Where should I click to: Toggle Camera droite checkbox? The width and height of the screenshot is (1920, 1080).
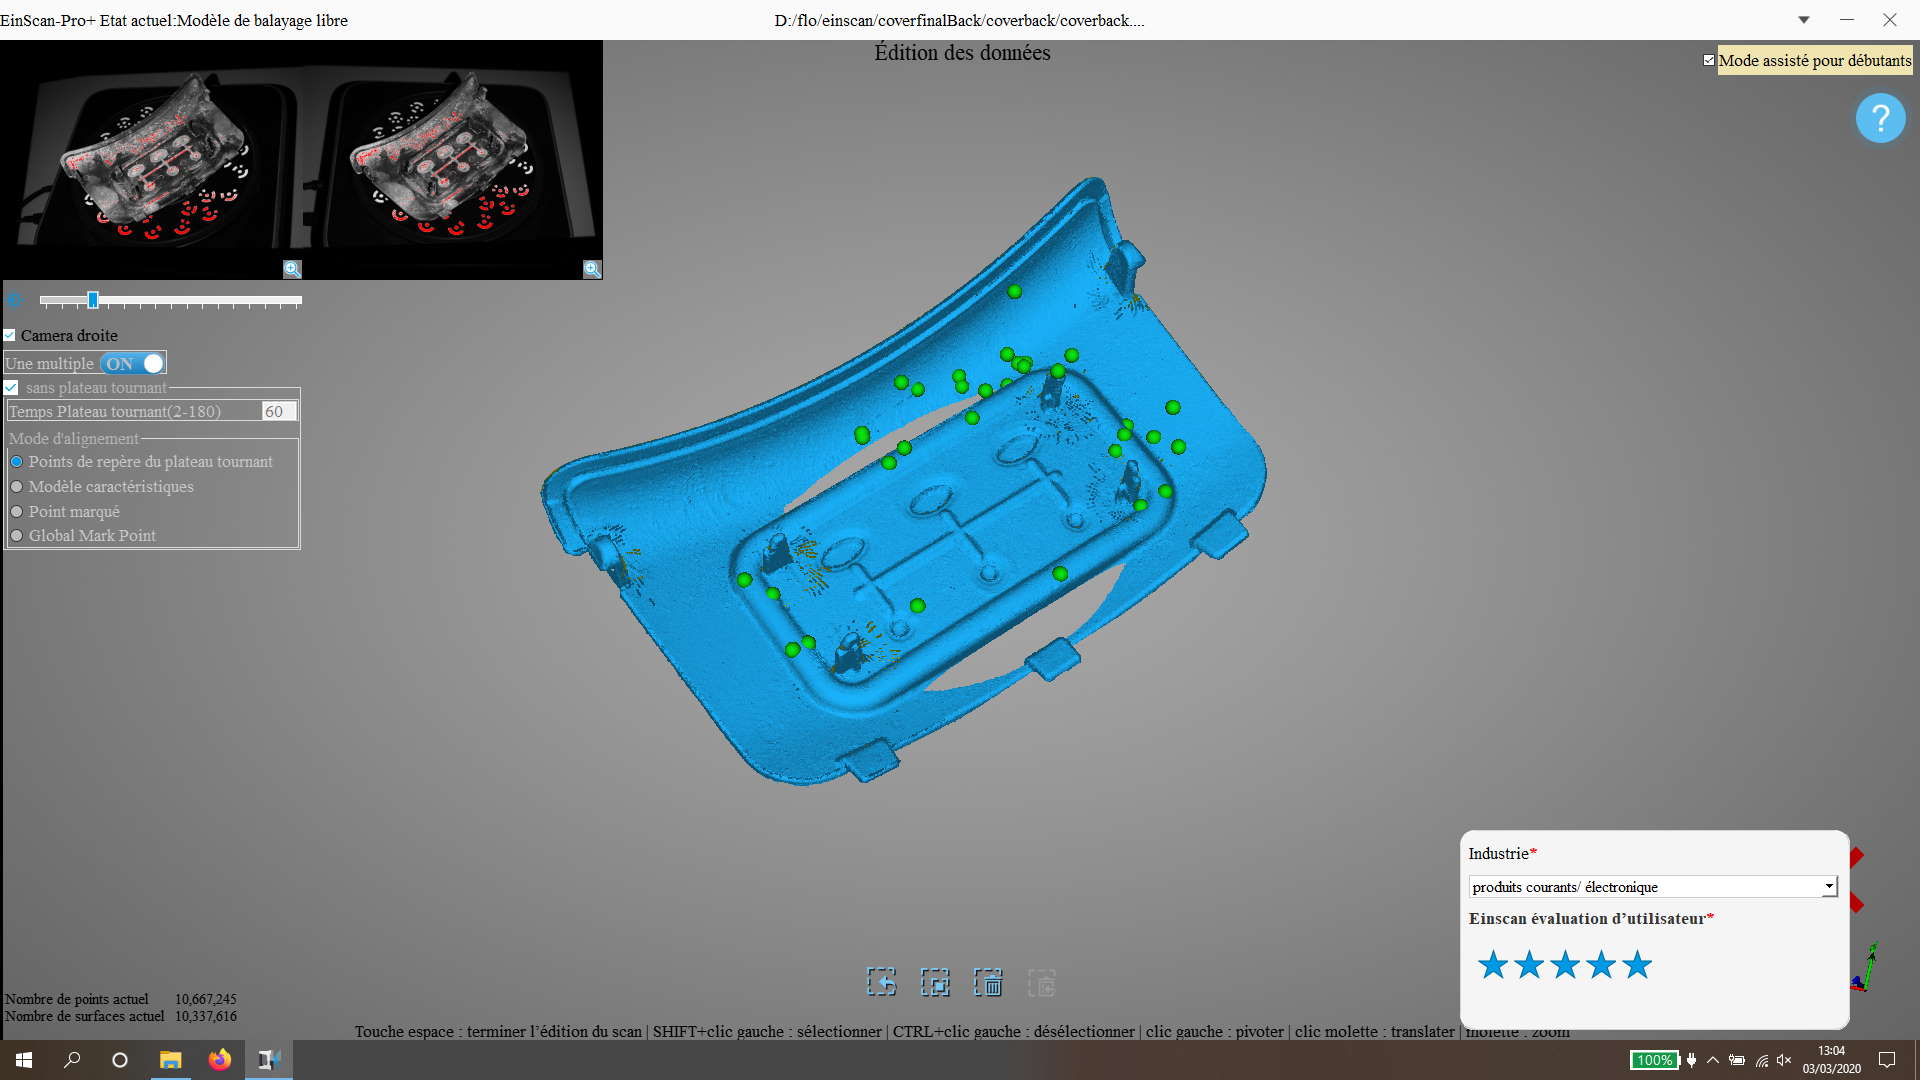(10, 336)
